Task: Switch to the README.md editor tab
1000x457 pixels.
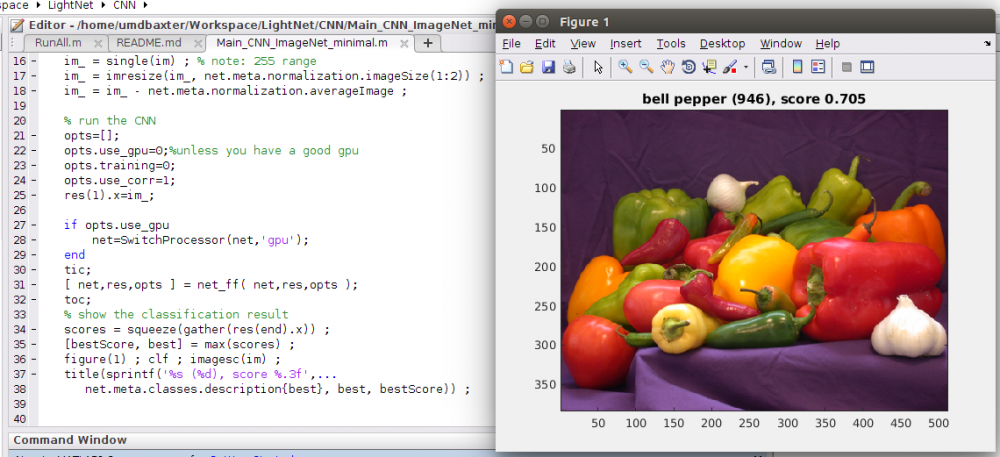Action: coord(149,43)
